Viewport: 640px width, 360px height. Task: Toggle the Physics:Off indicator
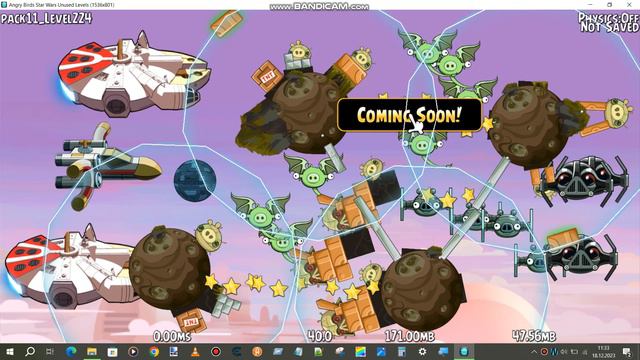[608, 18]
